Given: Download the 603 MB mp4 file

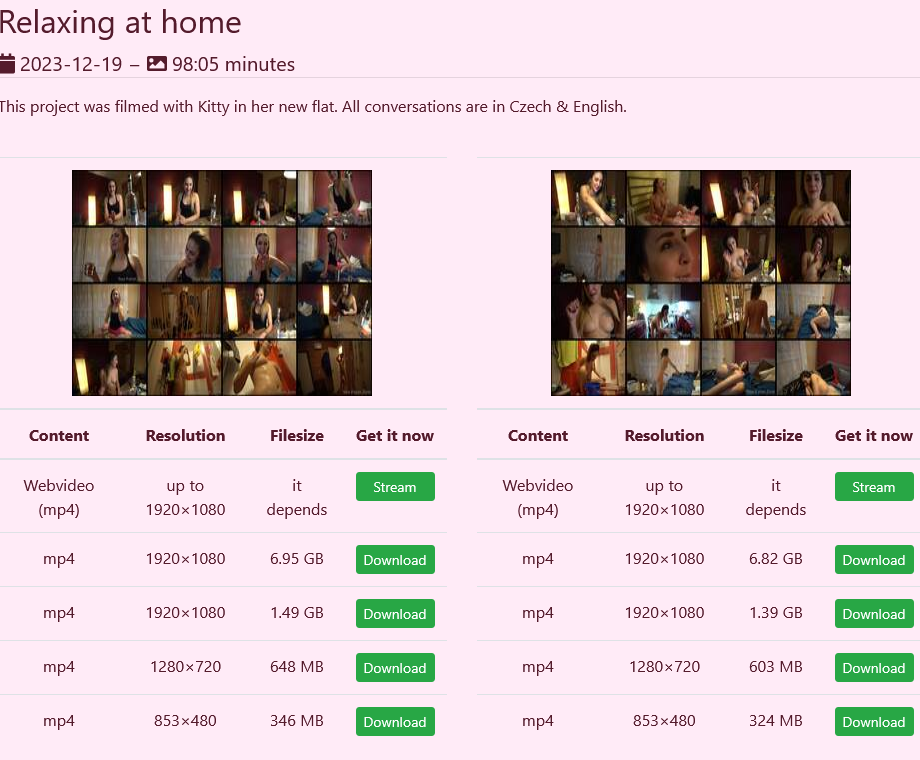Looking at the screenshot, I should click(x=874, y=667).
